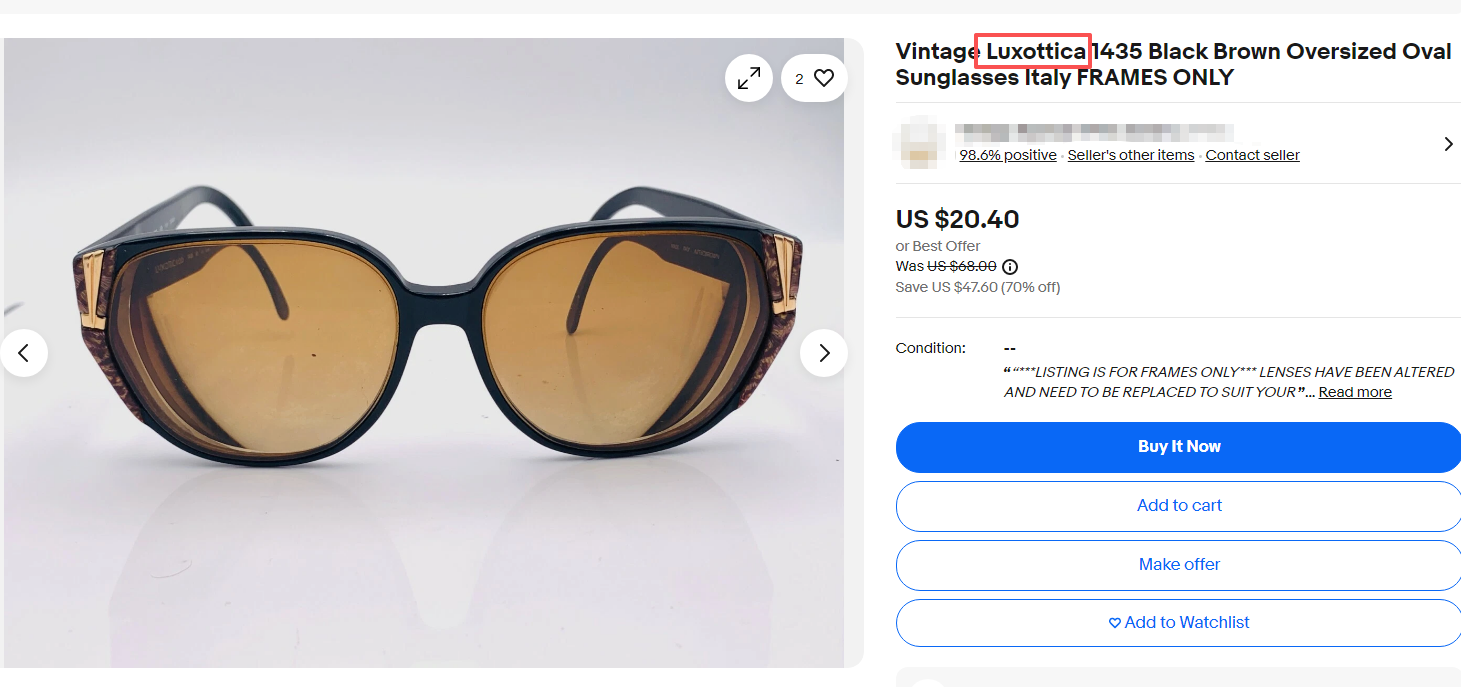
Task: Add this listing to the Watchlist
Action: [x=1179, y=623]
